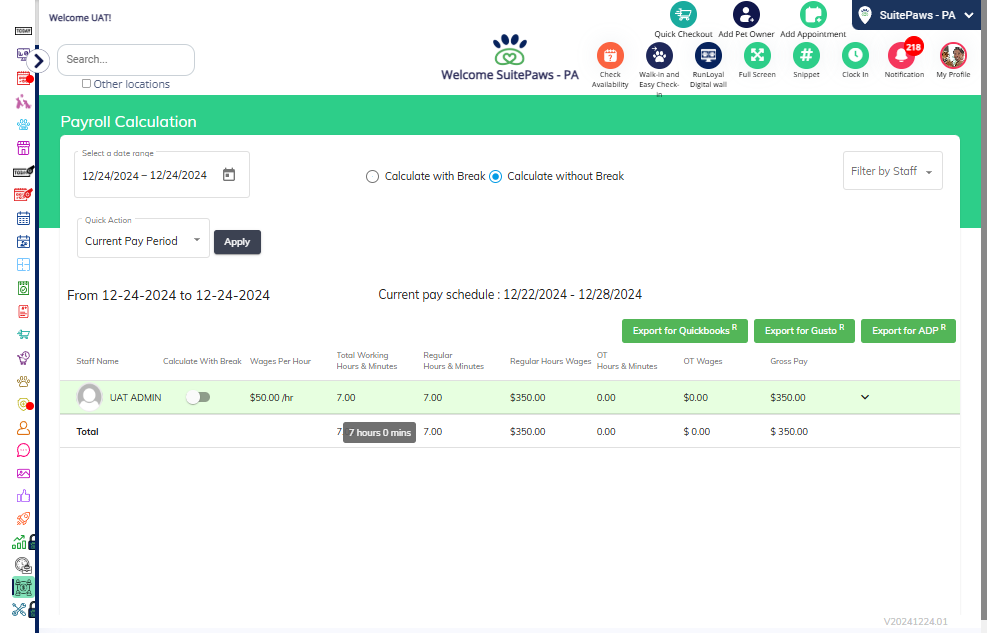Open the TODAY icon atop the sidebar

click(x=23, y=31)
